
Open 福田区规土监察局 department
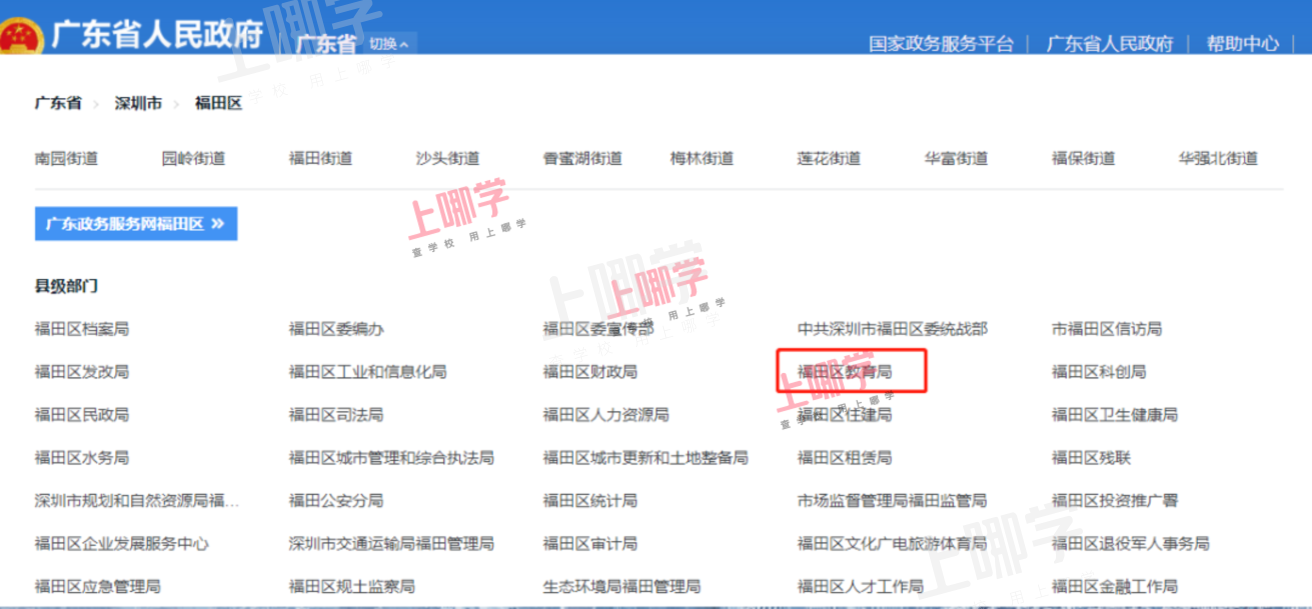[x=351, y=587]
